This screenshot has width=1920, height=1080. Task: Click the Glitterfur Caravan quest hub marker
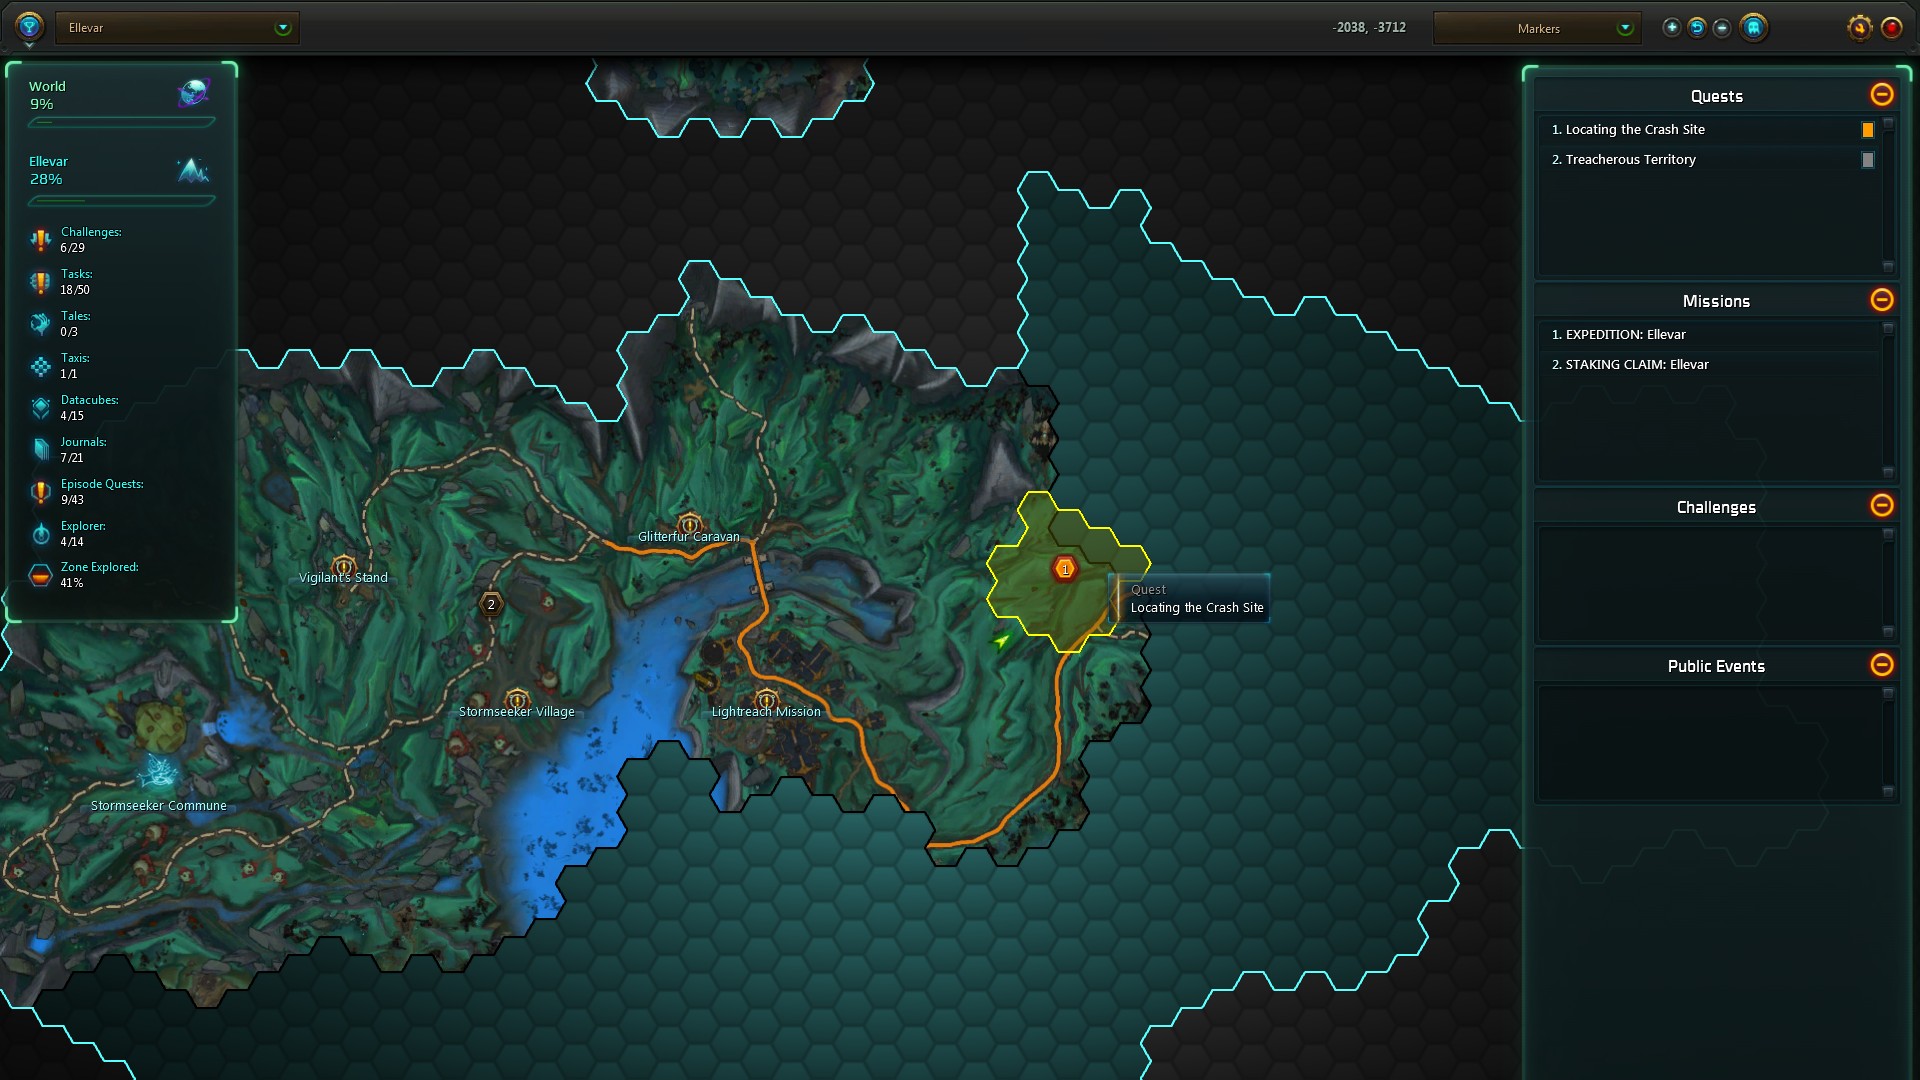(689, 524)
